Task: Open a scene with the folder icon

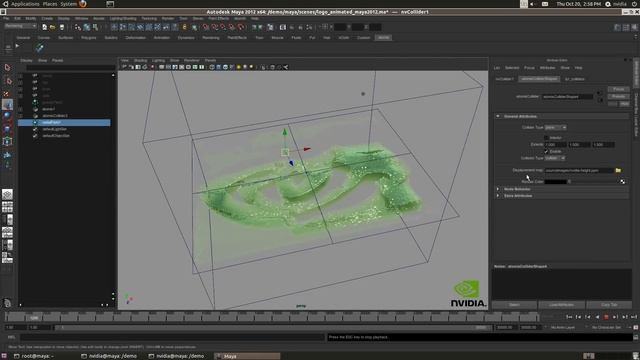Action: tap(53, 27)
